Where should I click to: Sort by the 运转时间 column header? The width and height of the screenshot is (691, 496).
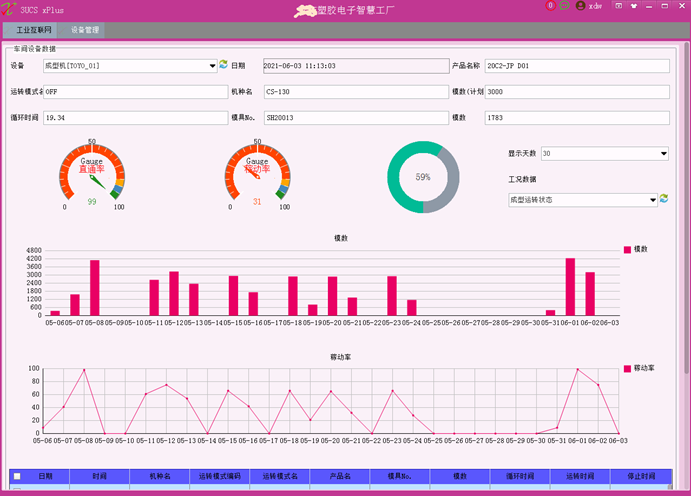(x=580, y=476)
